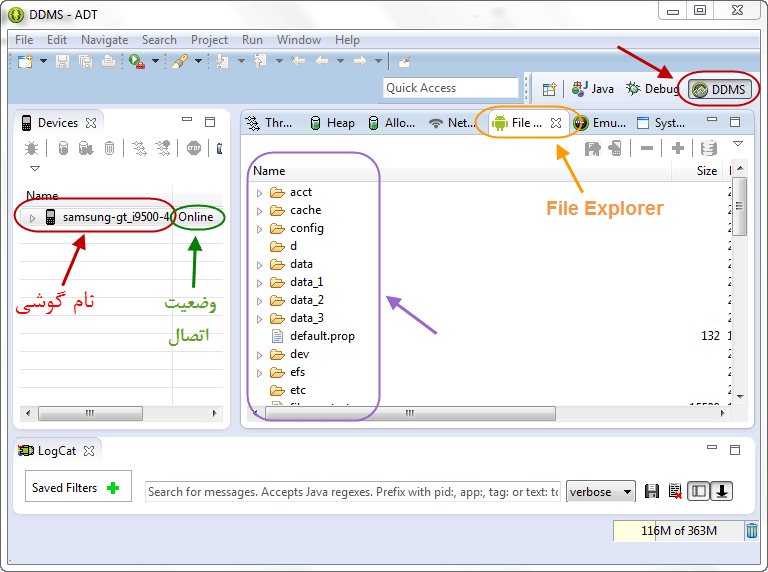
Task: Click the File Explorer horizontal scrollbar thumb
Action: coord(410,413)
